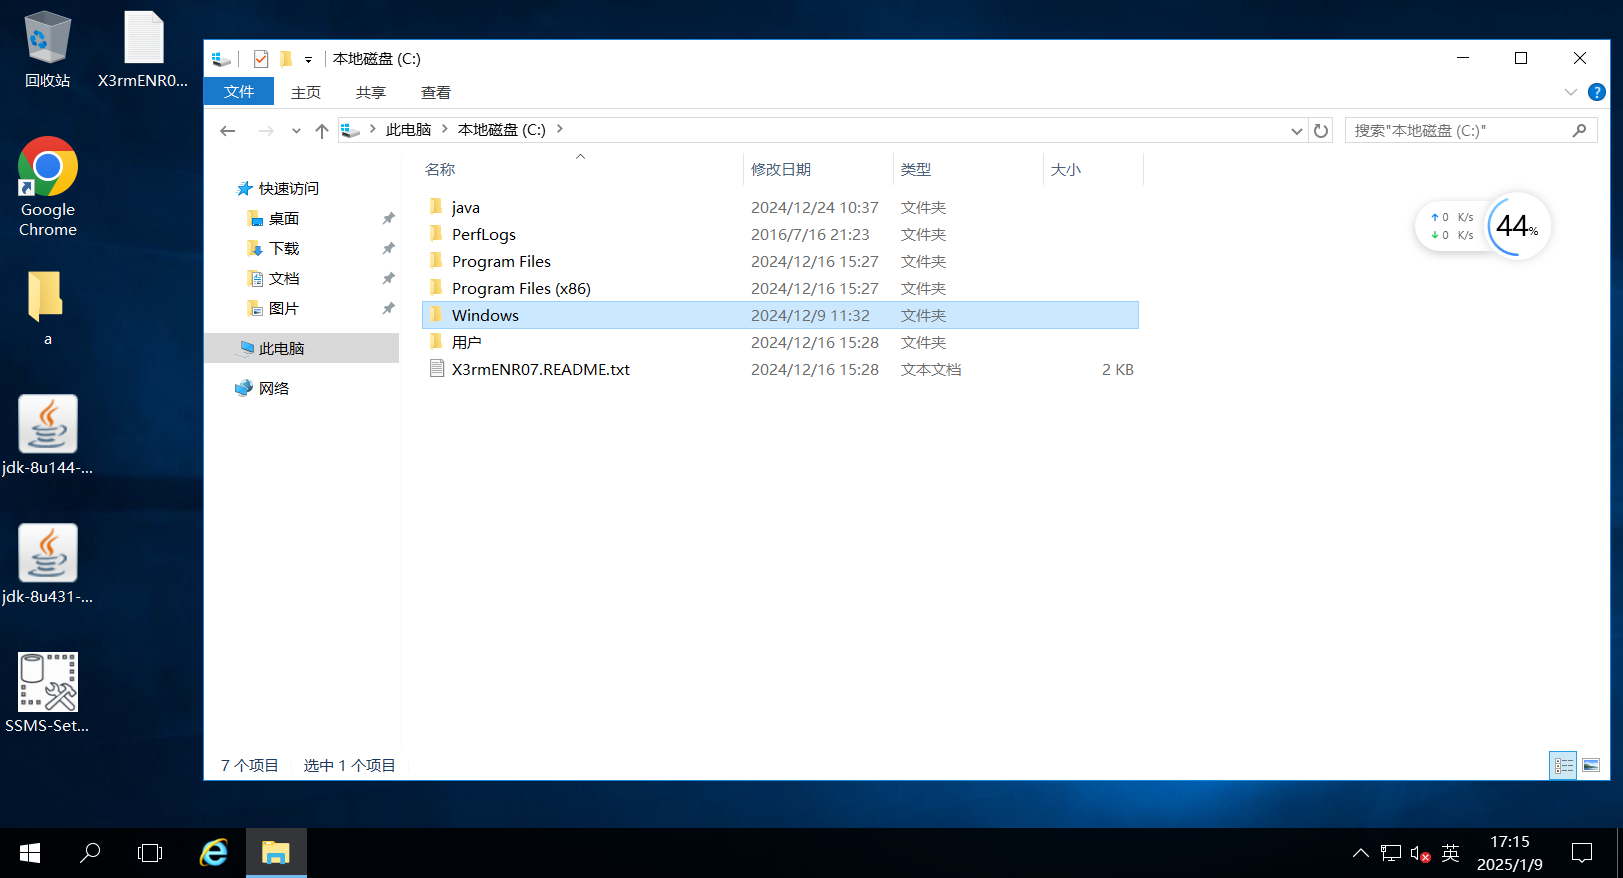Switch to the 共享 ribbon tab
Viewport: 1623px width, 878px height.
371,92
